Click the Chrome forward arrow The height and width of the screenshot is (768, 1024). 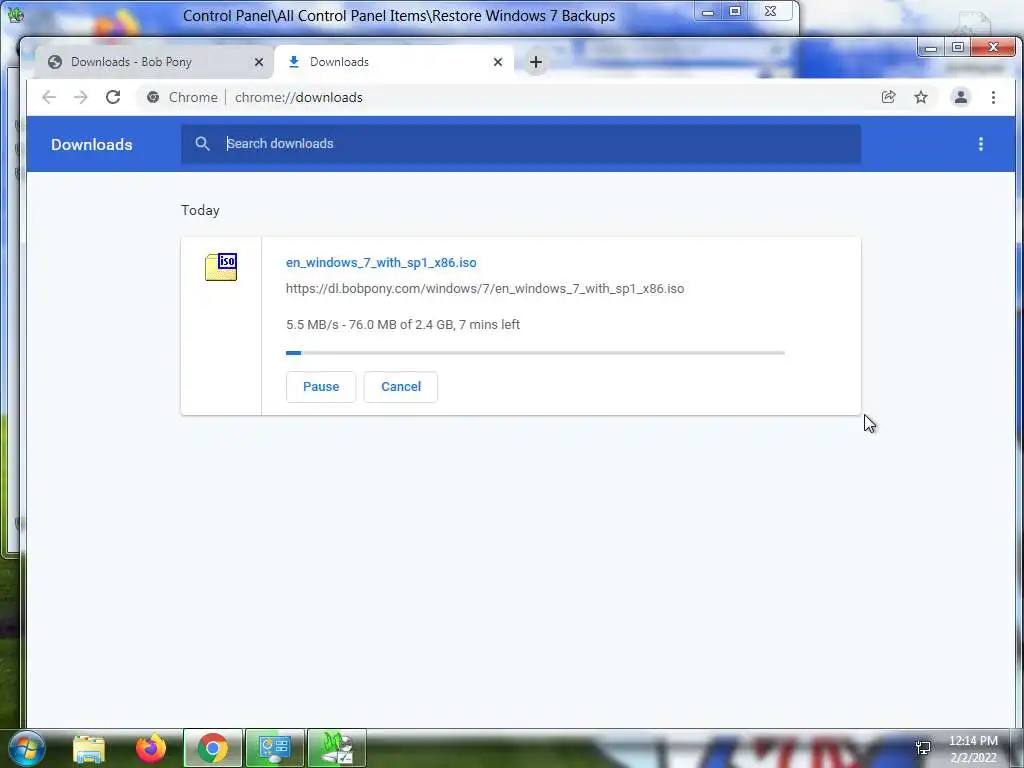point(80,97)
